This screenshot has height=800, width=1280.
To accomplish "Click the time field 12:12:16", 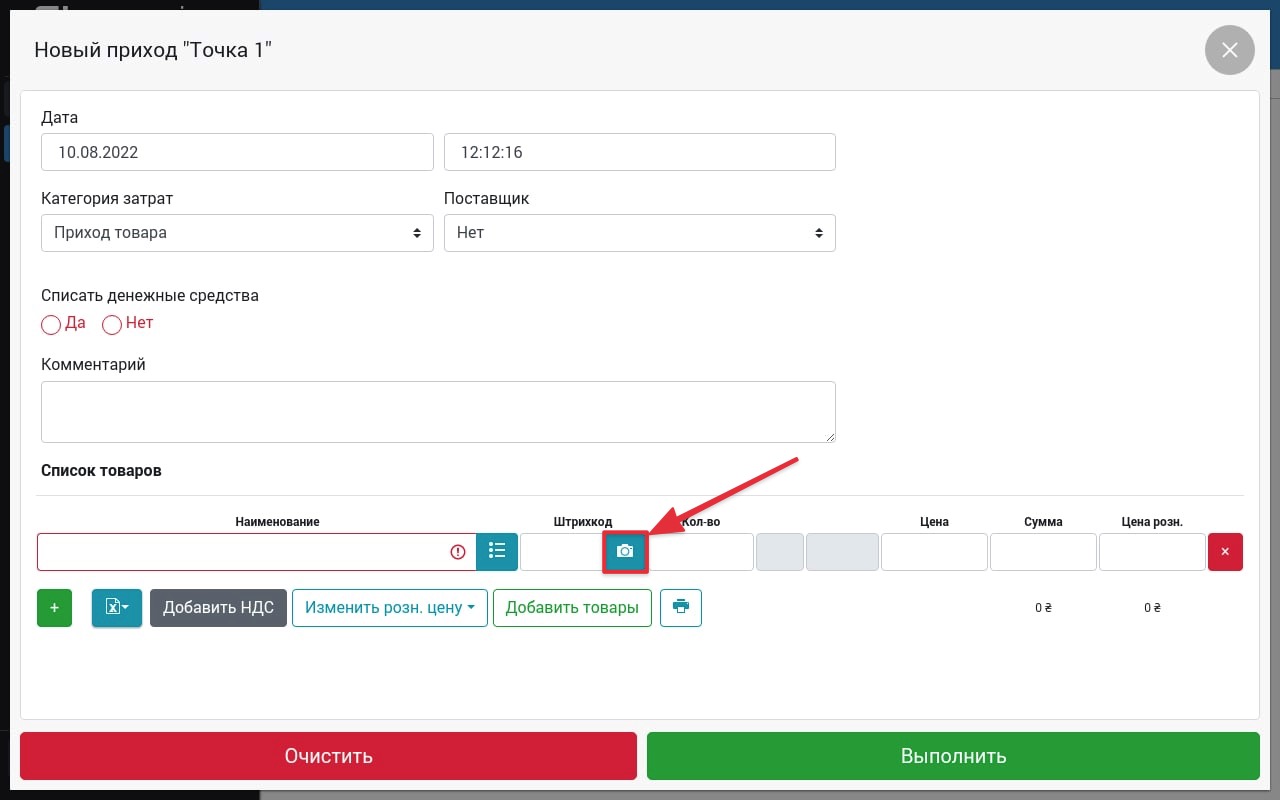I will (x=639, y=153).
